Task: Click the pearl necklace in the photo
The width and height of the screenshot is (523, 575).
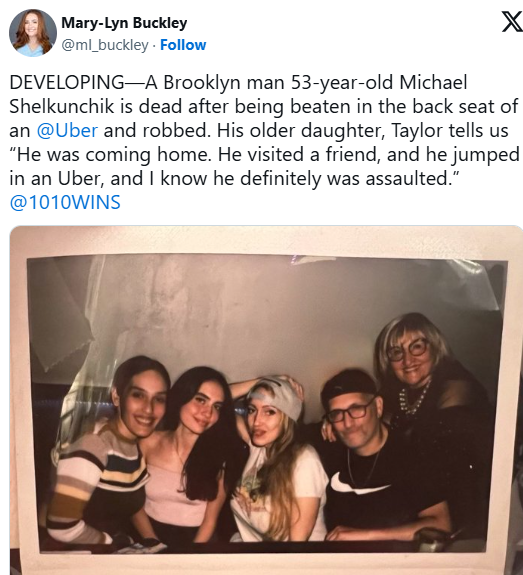Action: tap(414, 399)
